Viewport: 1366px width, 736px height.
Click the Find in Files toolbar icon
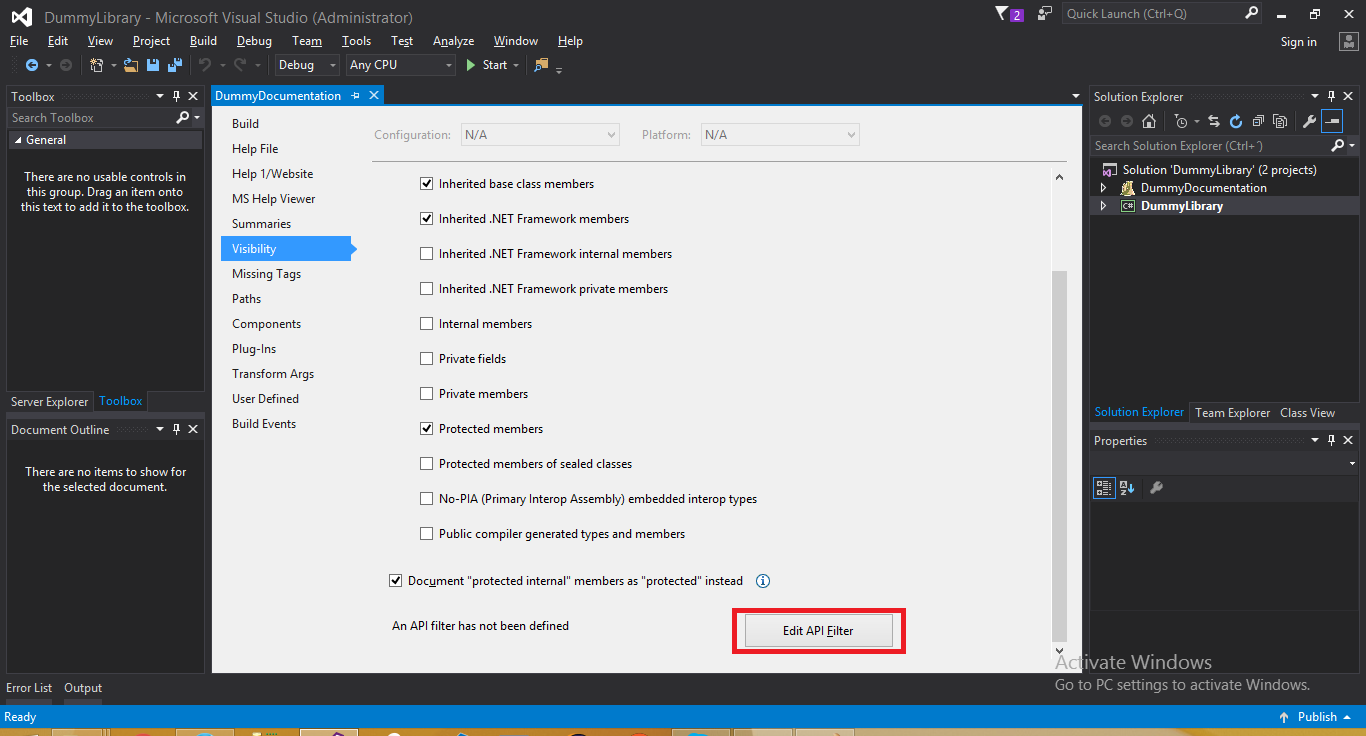click(x=541, y=65)
